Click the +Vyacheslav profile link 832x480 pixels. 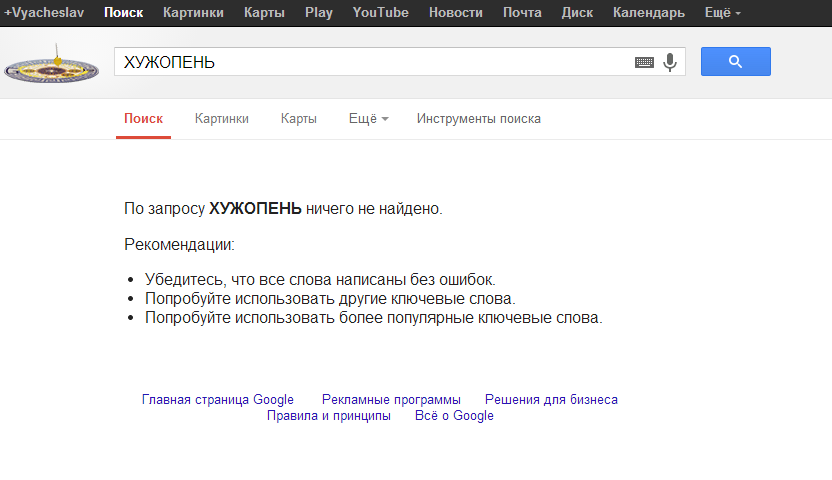(44, 13)
